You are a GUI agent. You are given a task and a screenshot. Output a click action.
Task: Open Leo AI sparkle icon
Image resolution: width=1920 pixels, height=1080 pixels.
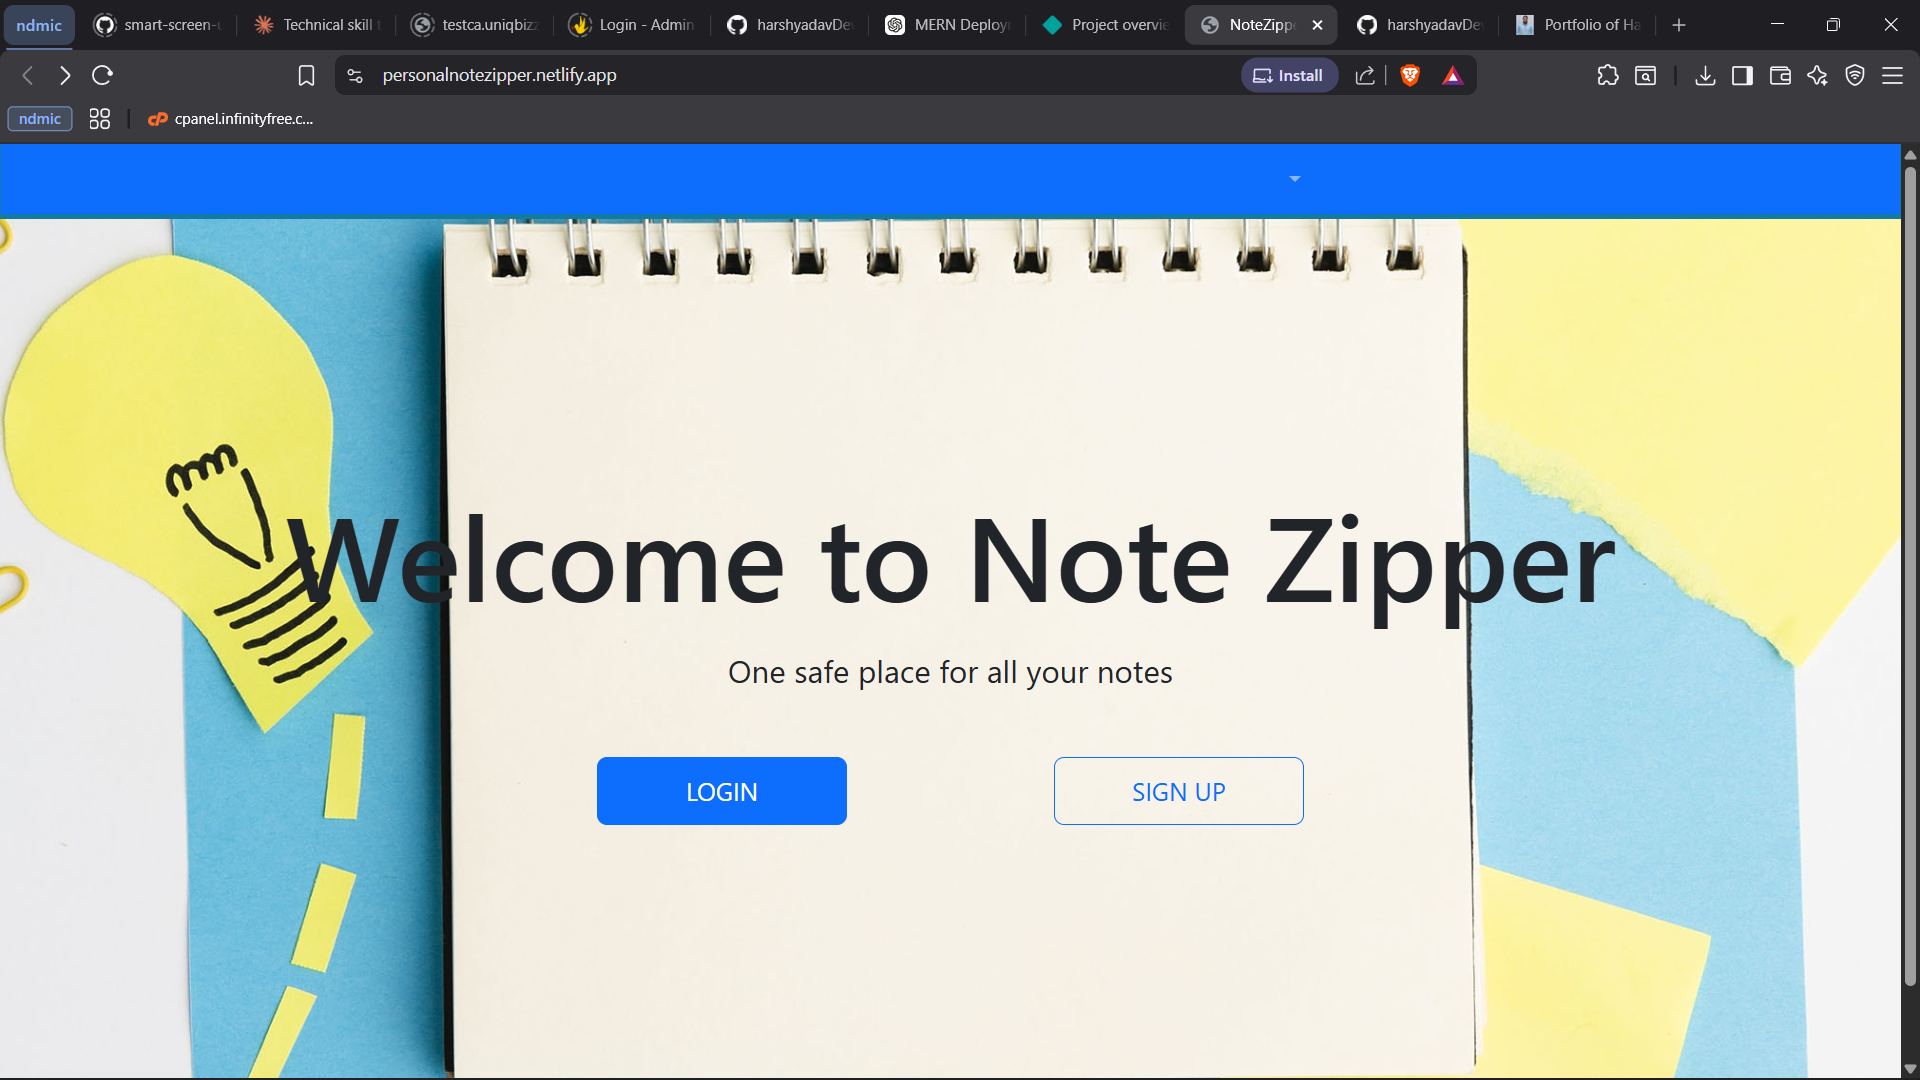point(1817,75)
